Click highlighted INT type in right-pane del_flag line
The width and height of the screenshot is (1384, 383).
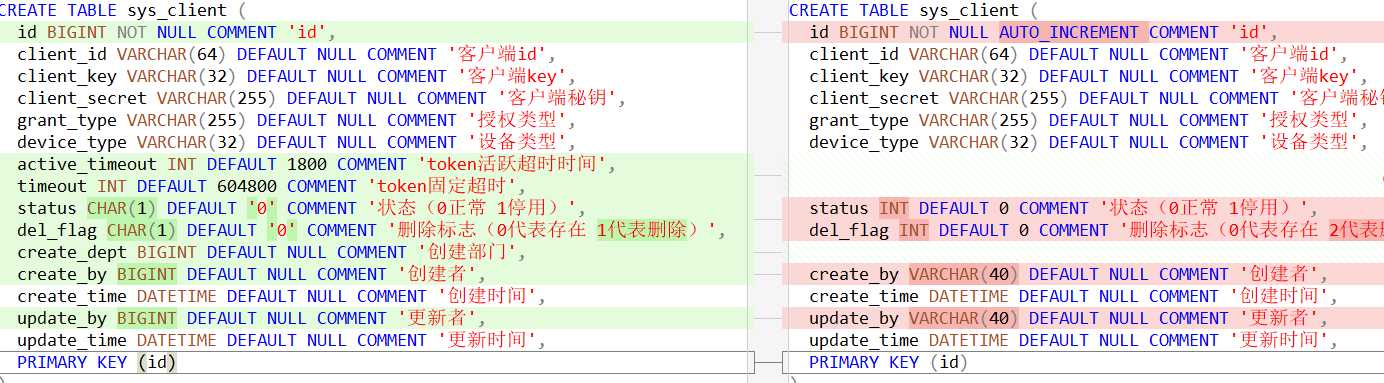[914, 230]
